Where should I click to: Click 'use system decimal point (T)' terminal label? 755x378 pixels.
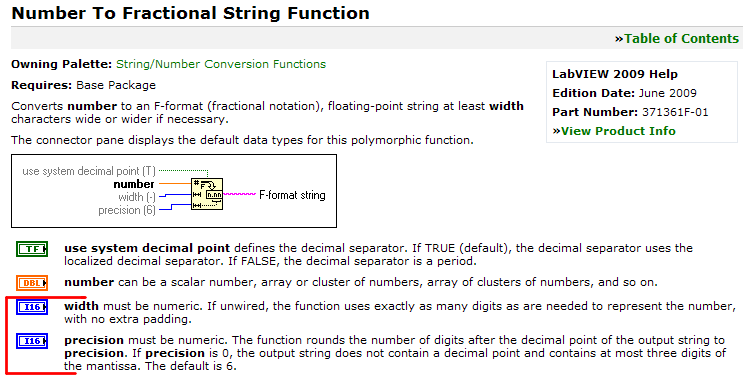(x=89, y=171)
